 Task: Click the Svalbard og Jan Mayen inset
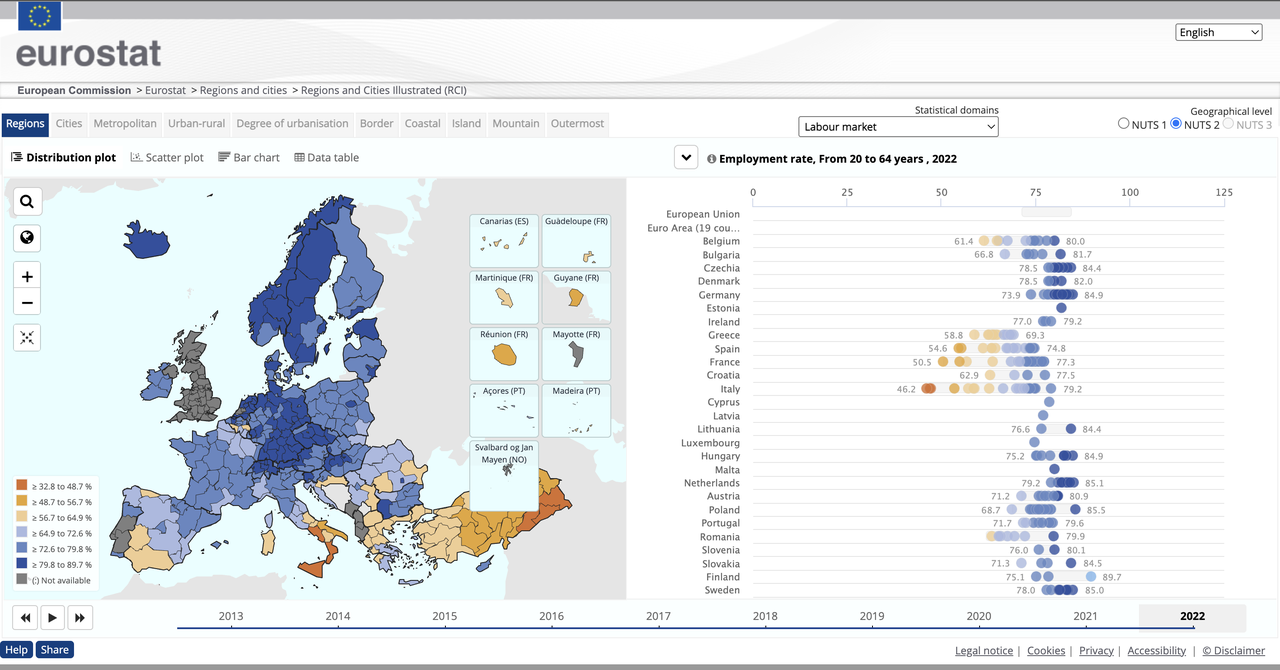pos(504,476)
